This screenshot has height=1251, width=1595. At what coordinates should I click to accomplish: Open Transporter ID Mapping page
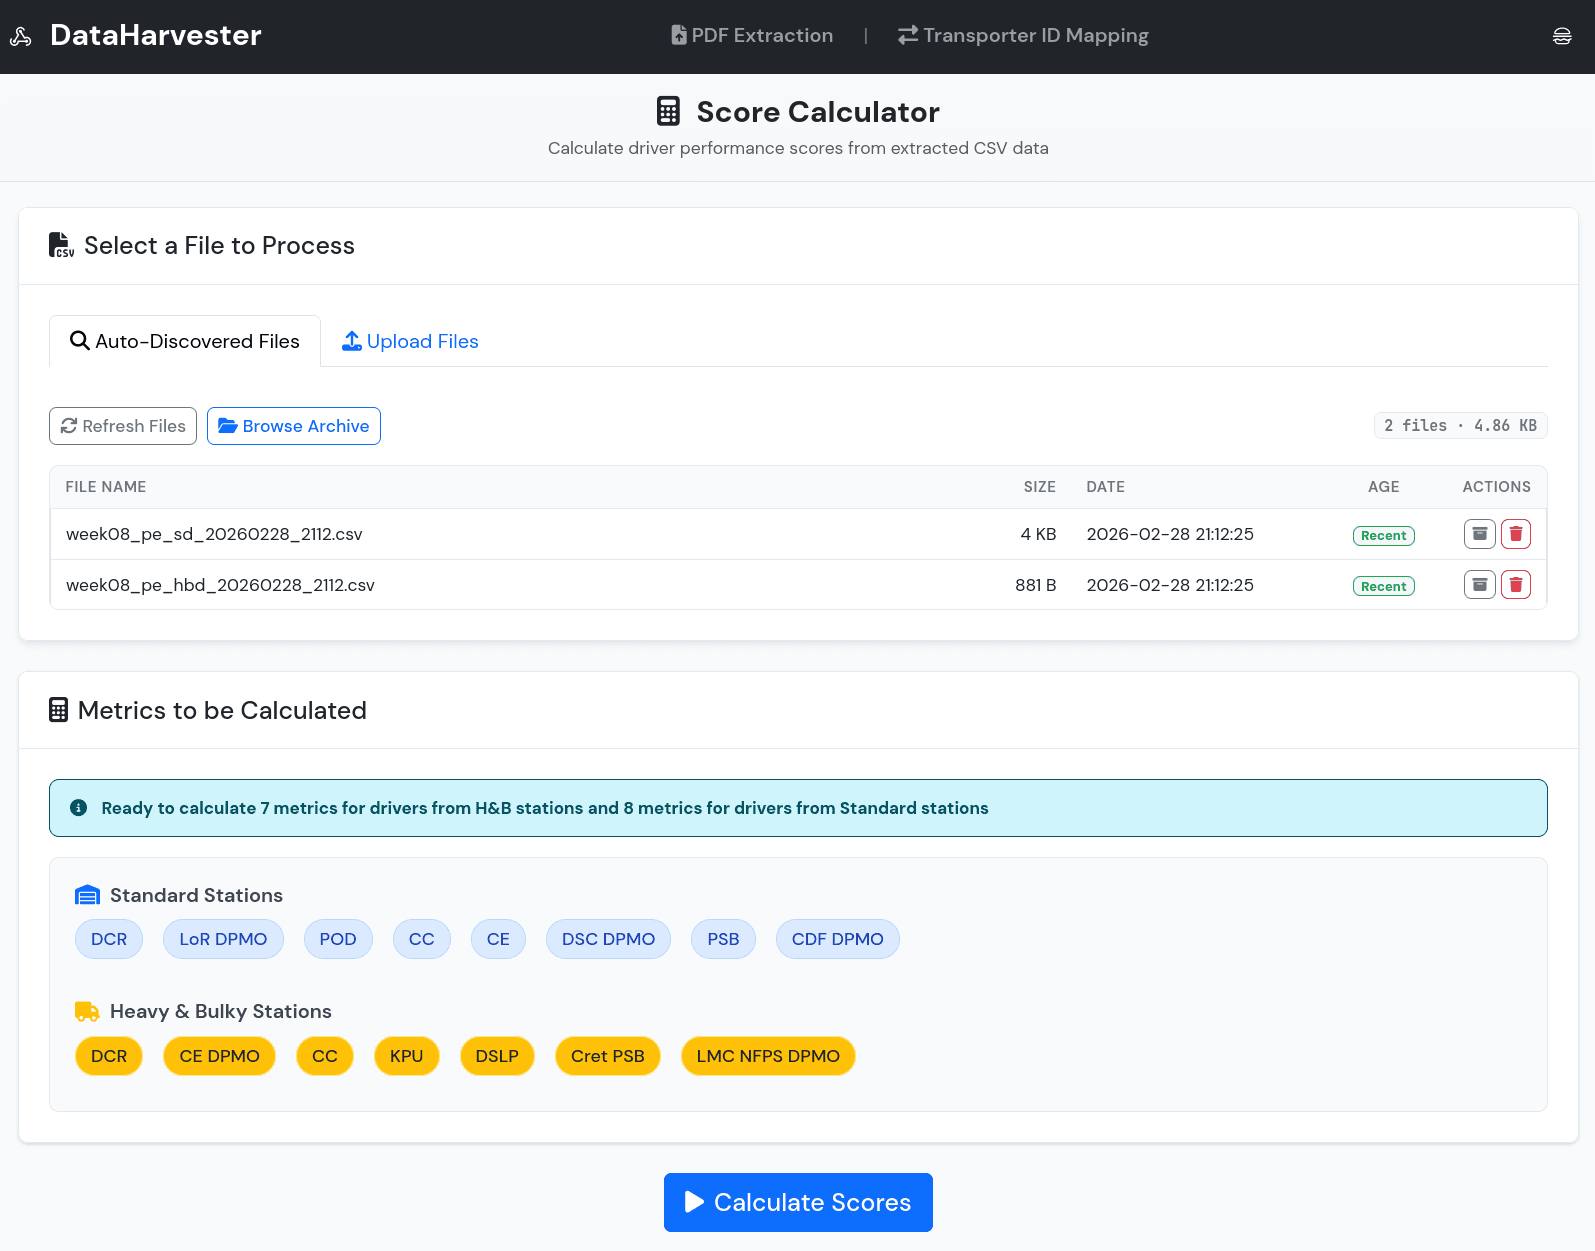[x=1022, y=35]
